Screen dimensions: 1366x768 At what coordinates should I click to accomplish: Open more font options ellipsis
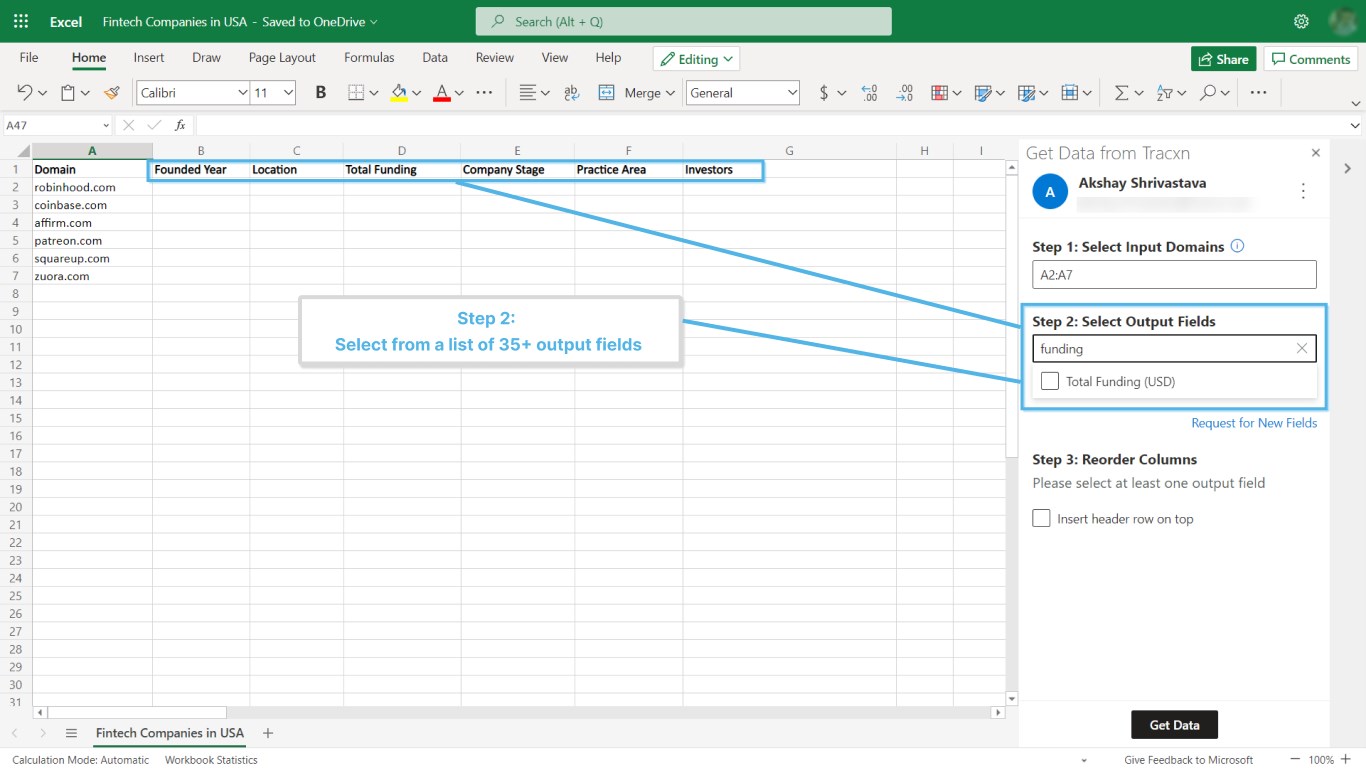[484, 93]
